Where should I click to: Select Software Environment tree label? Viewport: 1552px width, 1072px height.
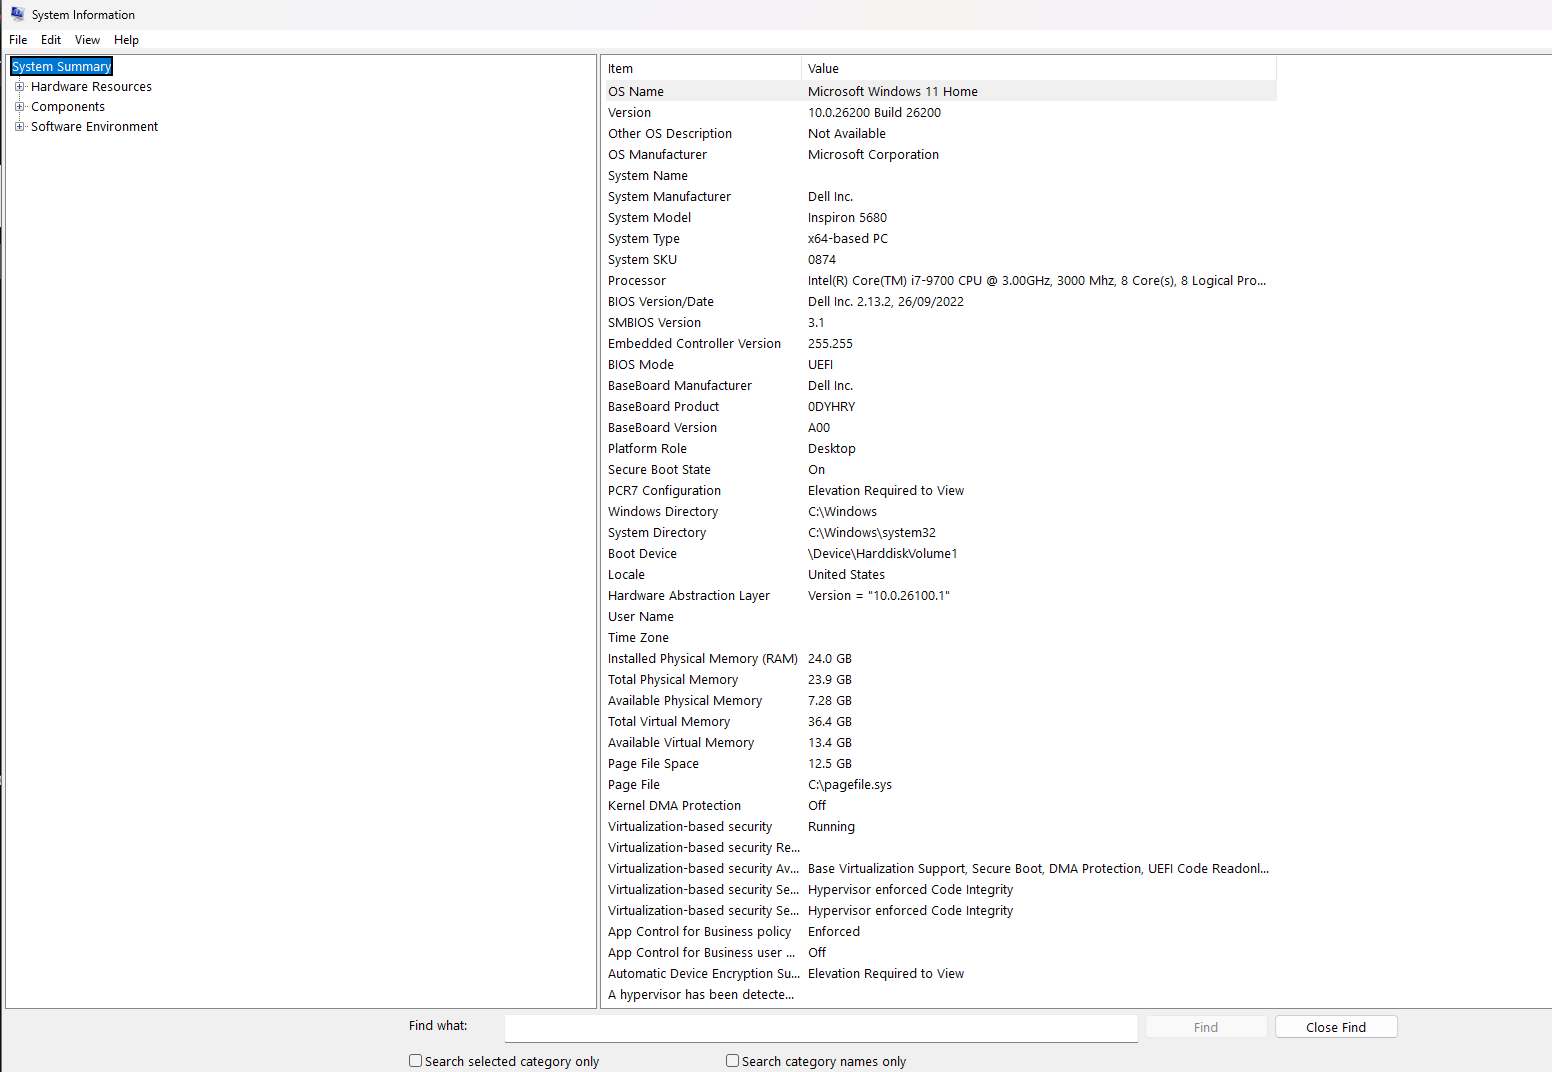94,127
